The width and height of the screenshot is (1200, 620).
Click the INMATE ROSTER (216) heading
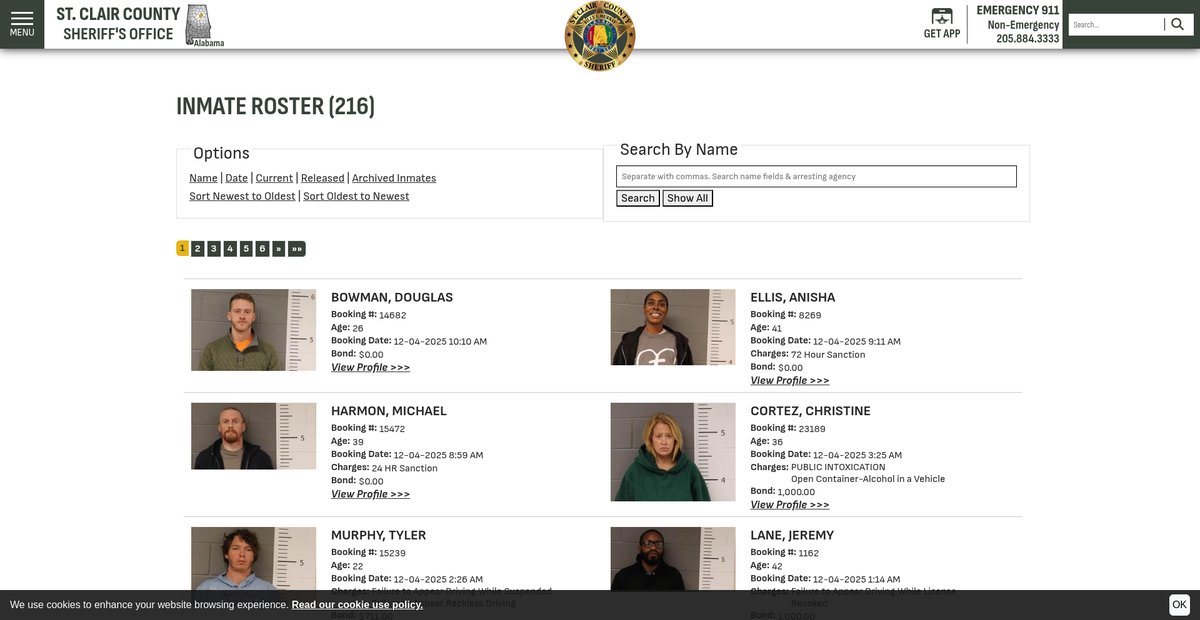point(275,106)
